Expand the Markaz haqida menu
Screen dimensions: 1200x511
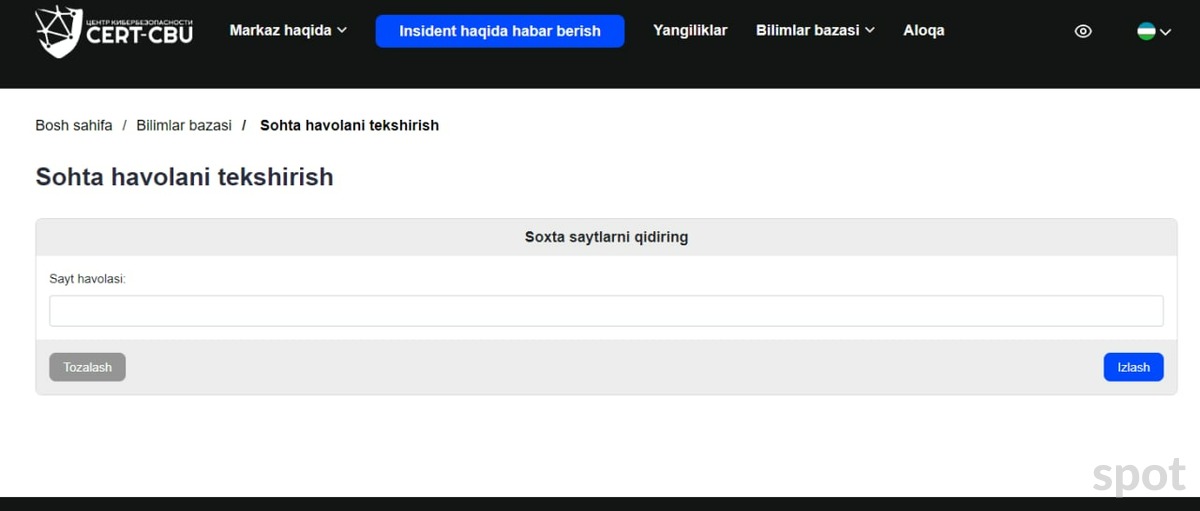288,30
